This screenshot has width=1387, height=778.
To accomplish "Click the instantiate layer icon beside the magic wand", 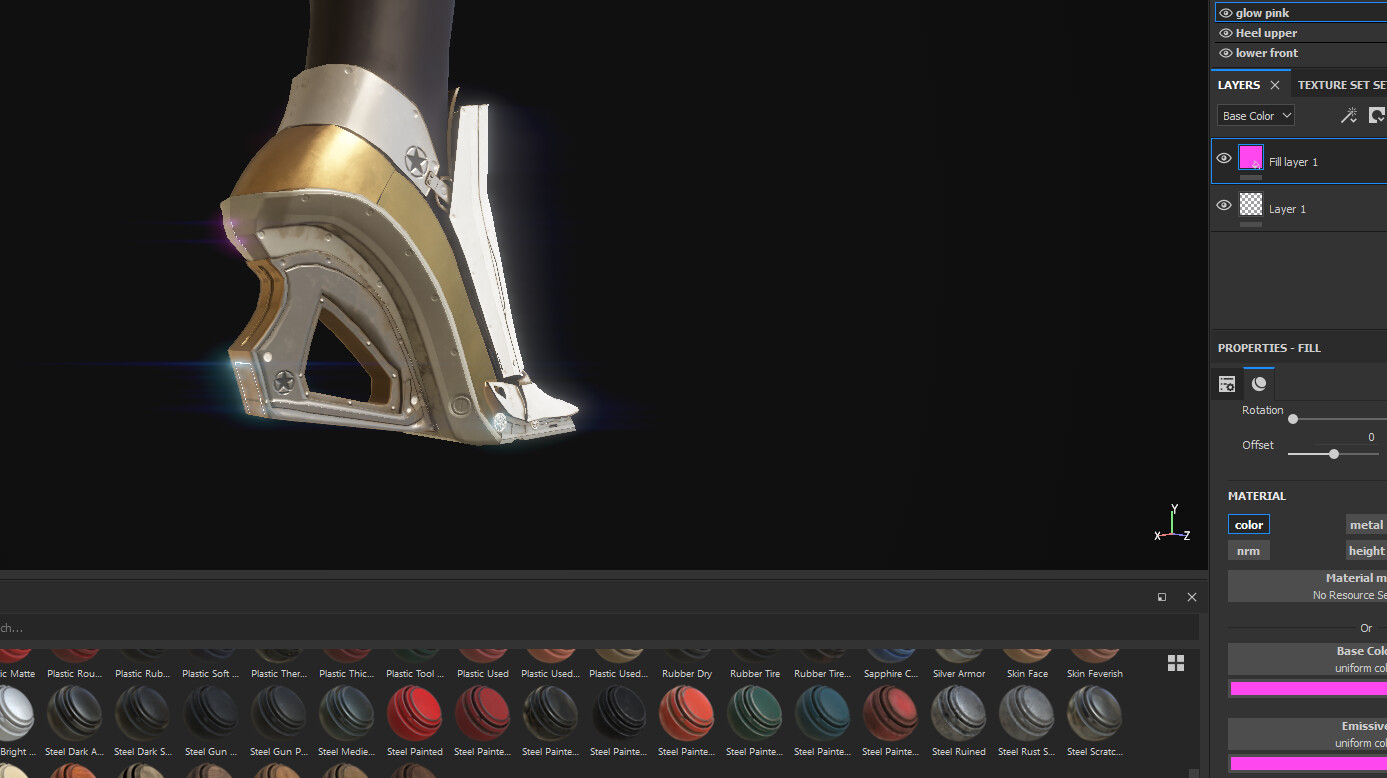I will pos(1377,115).
